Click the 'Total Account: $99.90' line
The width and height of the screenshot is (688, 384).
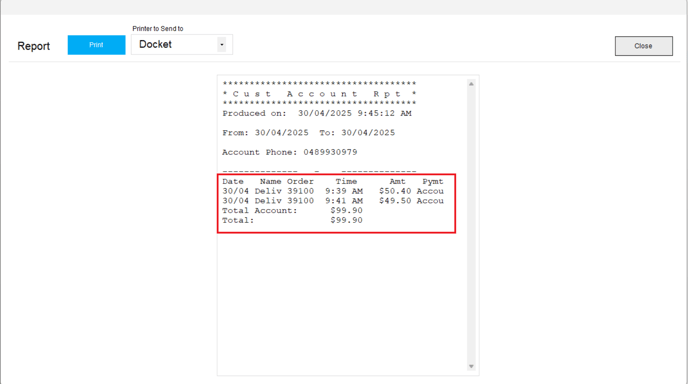click(x=292, y=210)
